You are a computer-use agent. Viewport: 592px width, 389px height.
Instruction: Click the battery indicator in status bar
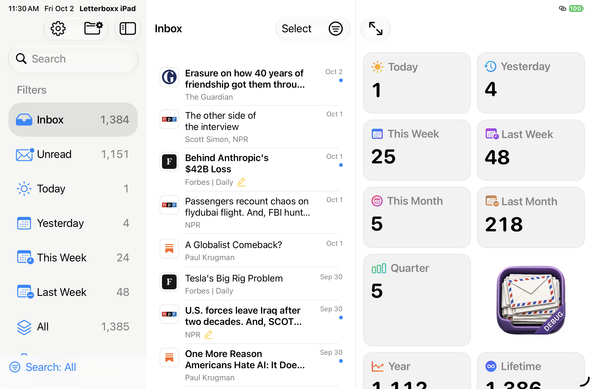576,8
